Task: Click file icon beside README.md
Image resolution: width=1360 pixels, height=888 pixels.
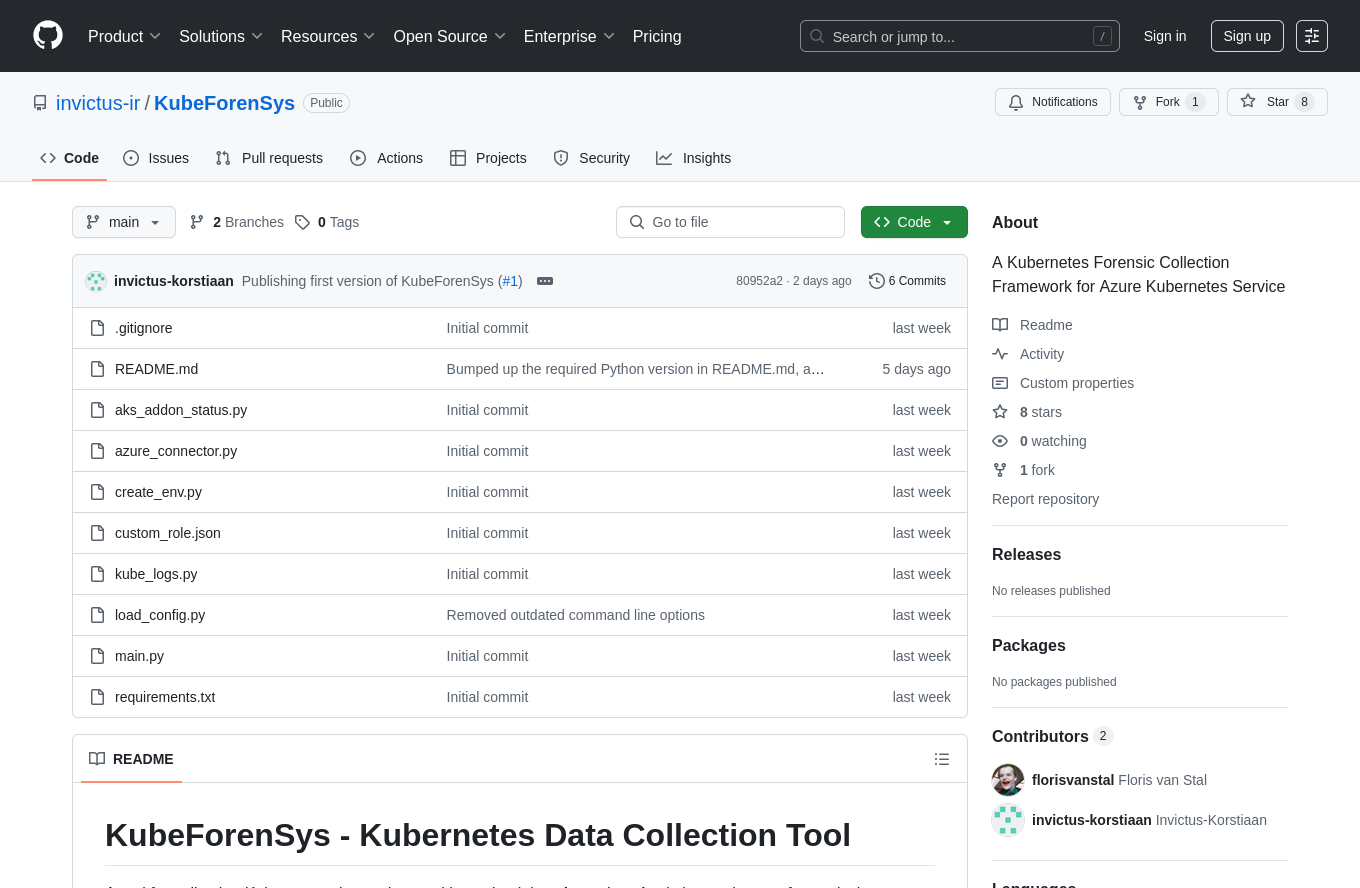Action: (x=97, y=369)
